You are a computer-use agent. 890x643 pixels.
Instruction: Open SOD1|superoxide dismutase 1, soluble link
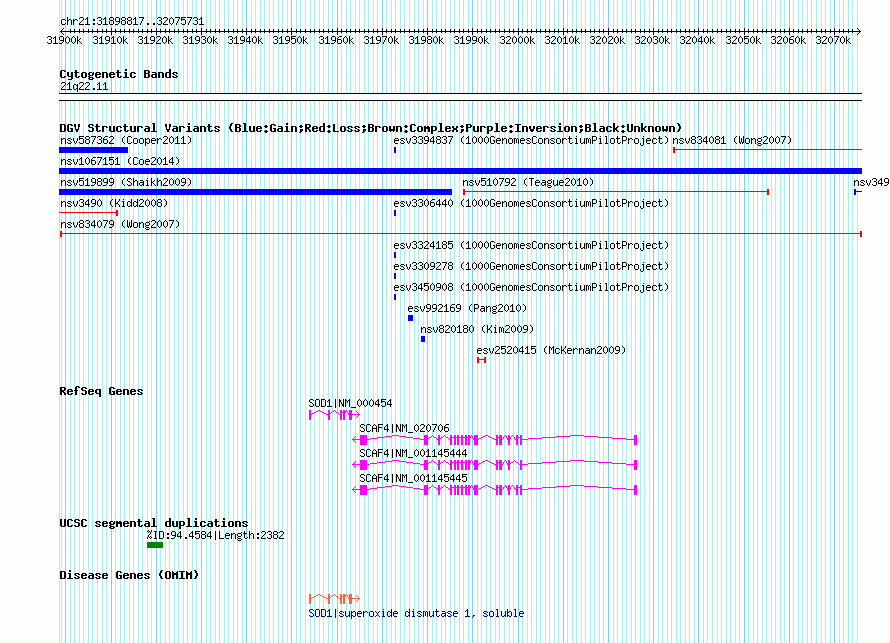tap(416, 613)
